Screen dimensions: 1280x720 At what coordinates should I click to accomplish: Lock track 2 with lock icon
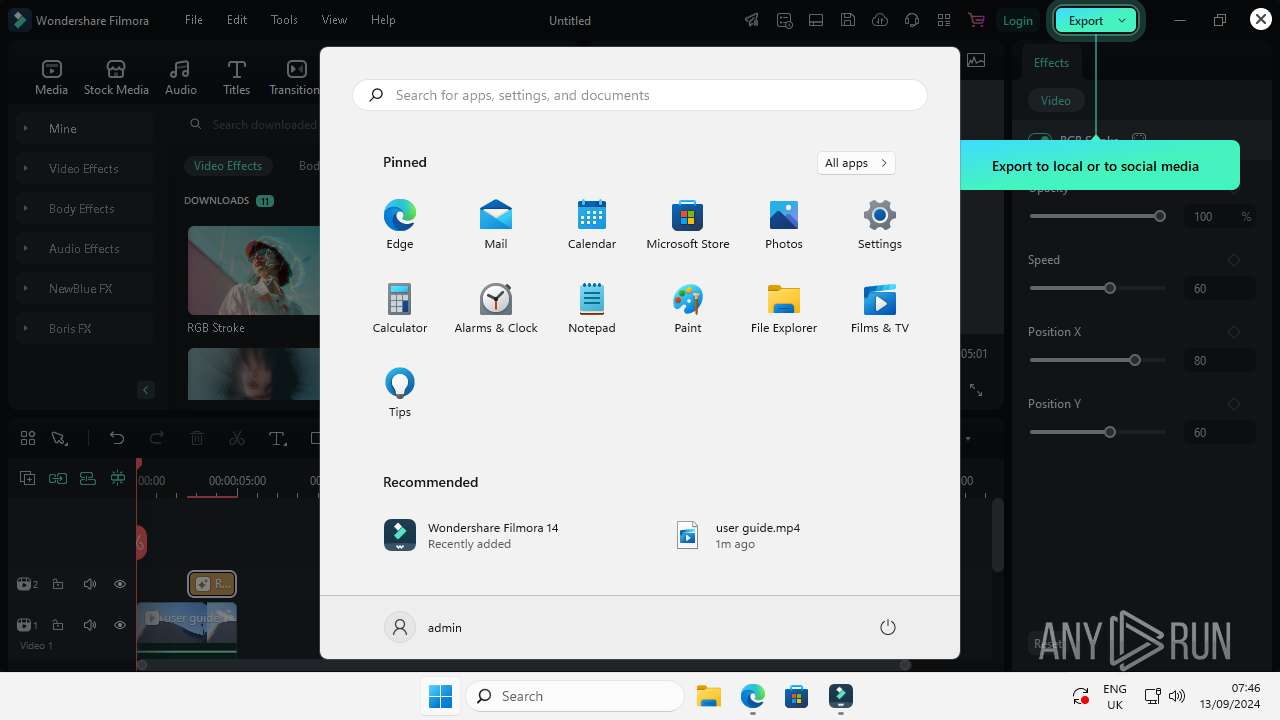click(x=58, y=584)
